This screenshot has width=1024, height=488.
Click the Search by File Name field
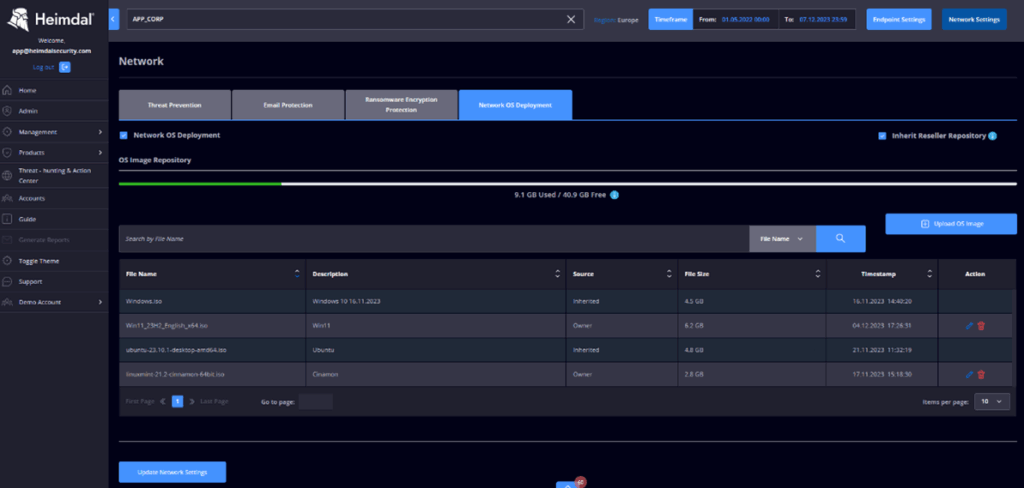433,239
